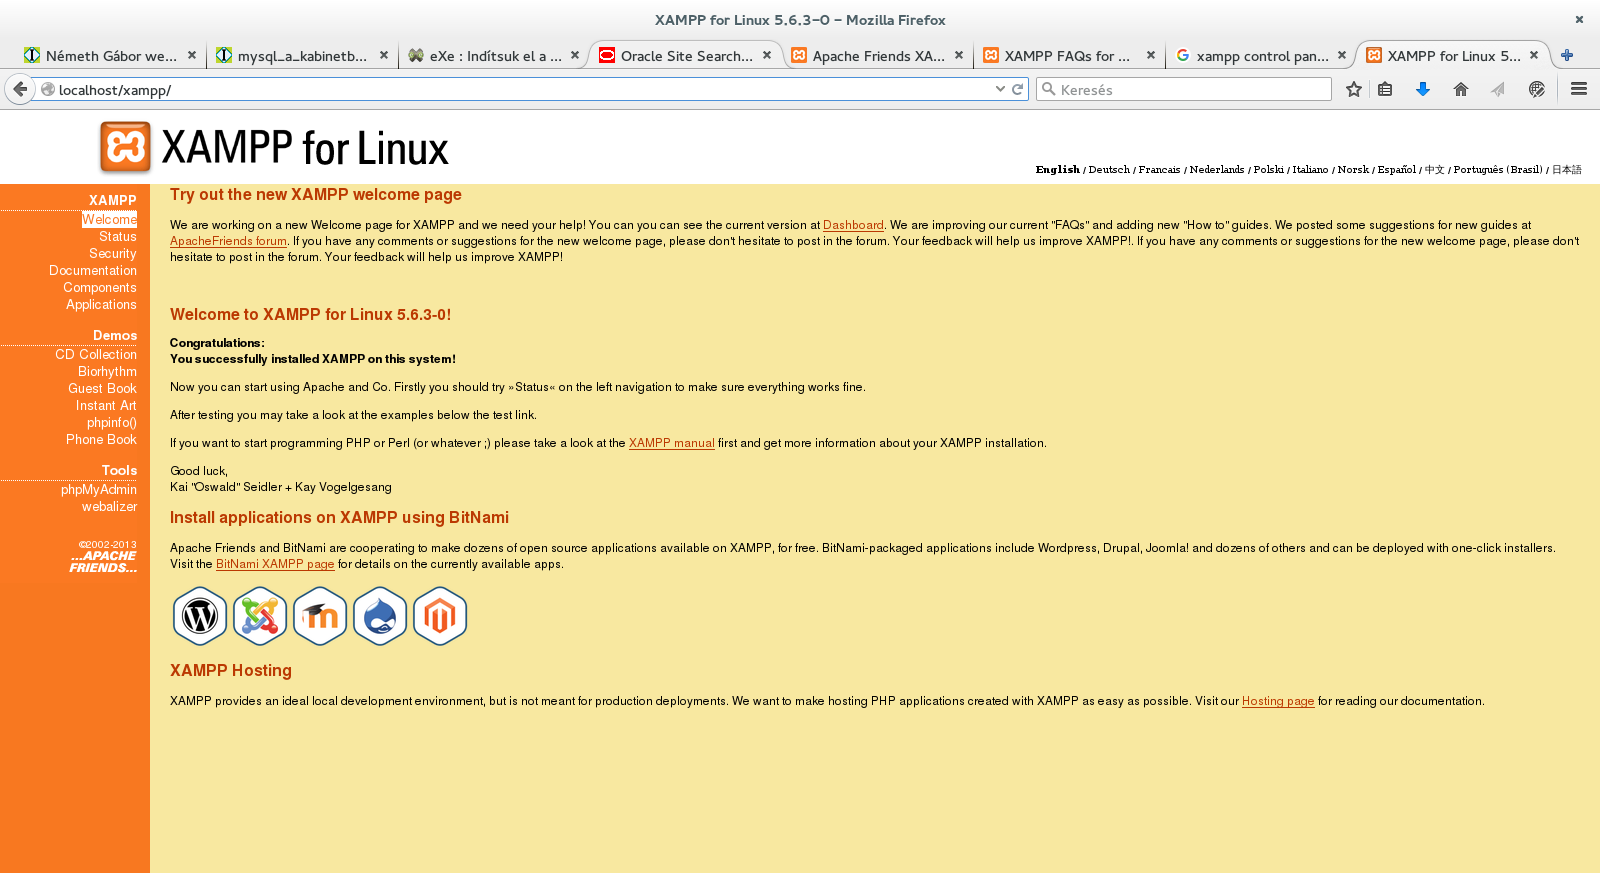Reload the page with the refresh icon

click(x=1018, y=90)
